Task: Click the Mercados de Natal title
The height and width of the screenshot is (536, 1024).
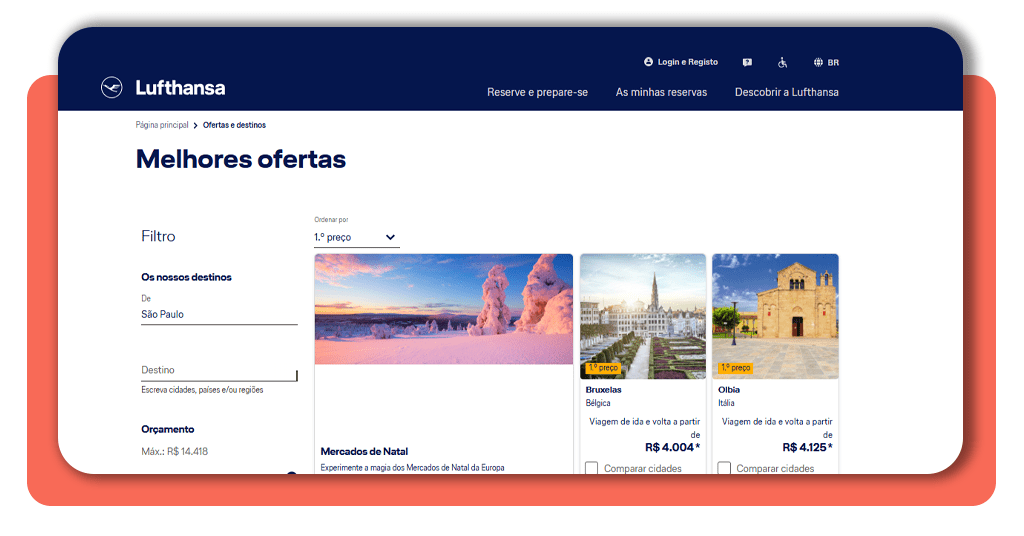Action: point(364,451)
